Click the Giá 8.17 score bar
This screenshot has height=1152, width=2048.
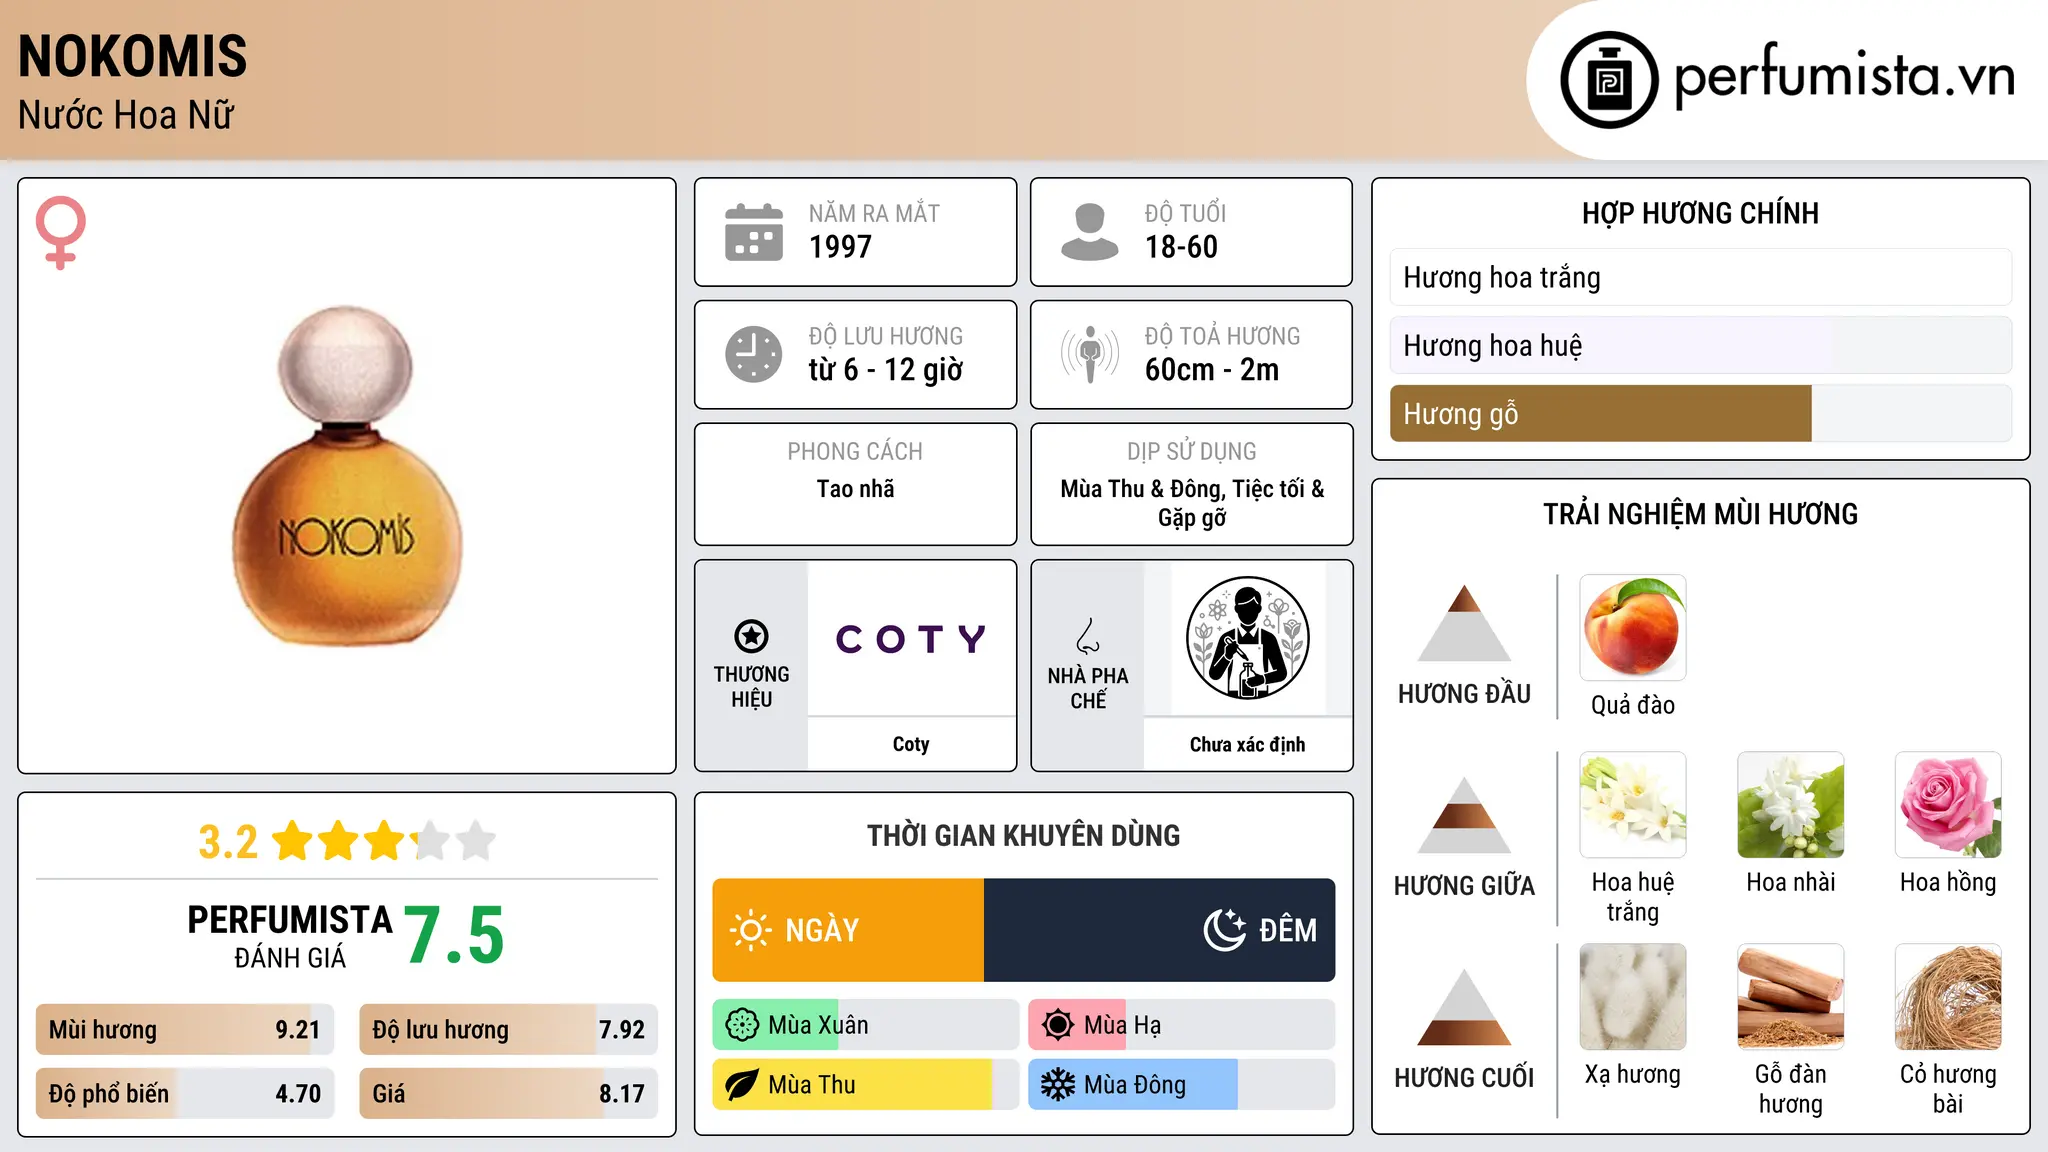click(508, 1093)
